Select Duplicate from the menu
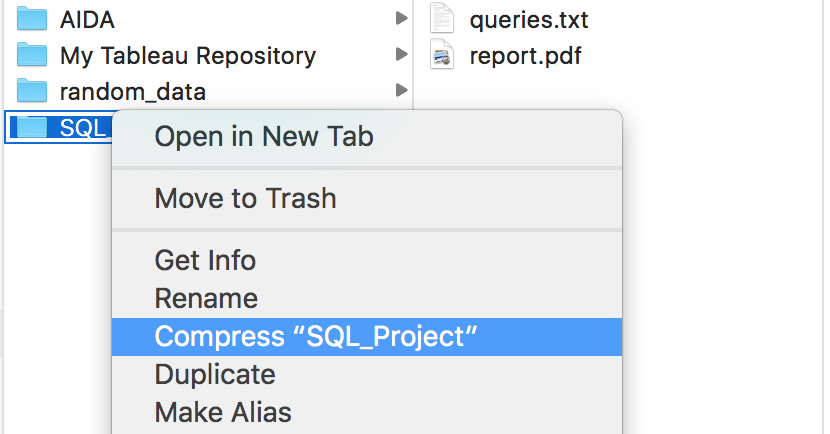Viewport: 830px width, 434px height. click(214, 374)
